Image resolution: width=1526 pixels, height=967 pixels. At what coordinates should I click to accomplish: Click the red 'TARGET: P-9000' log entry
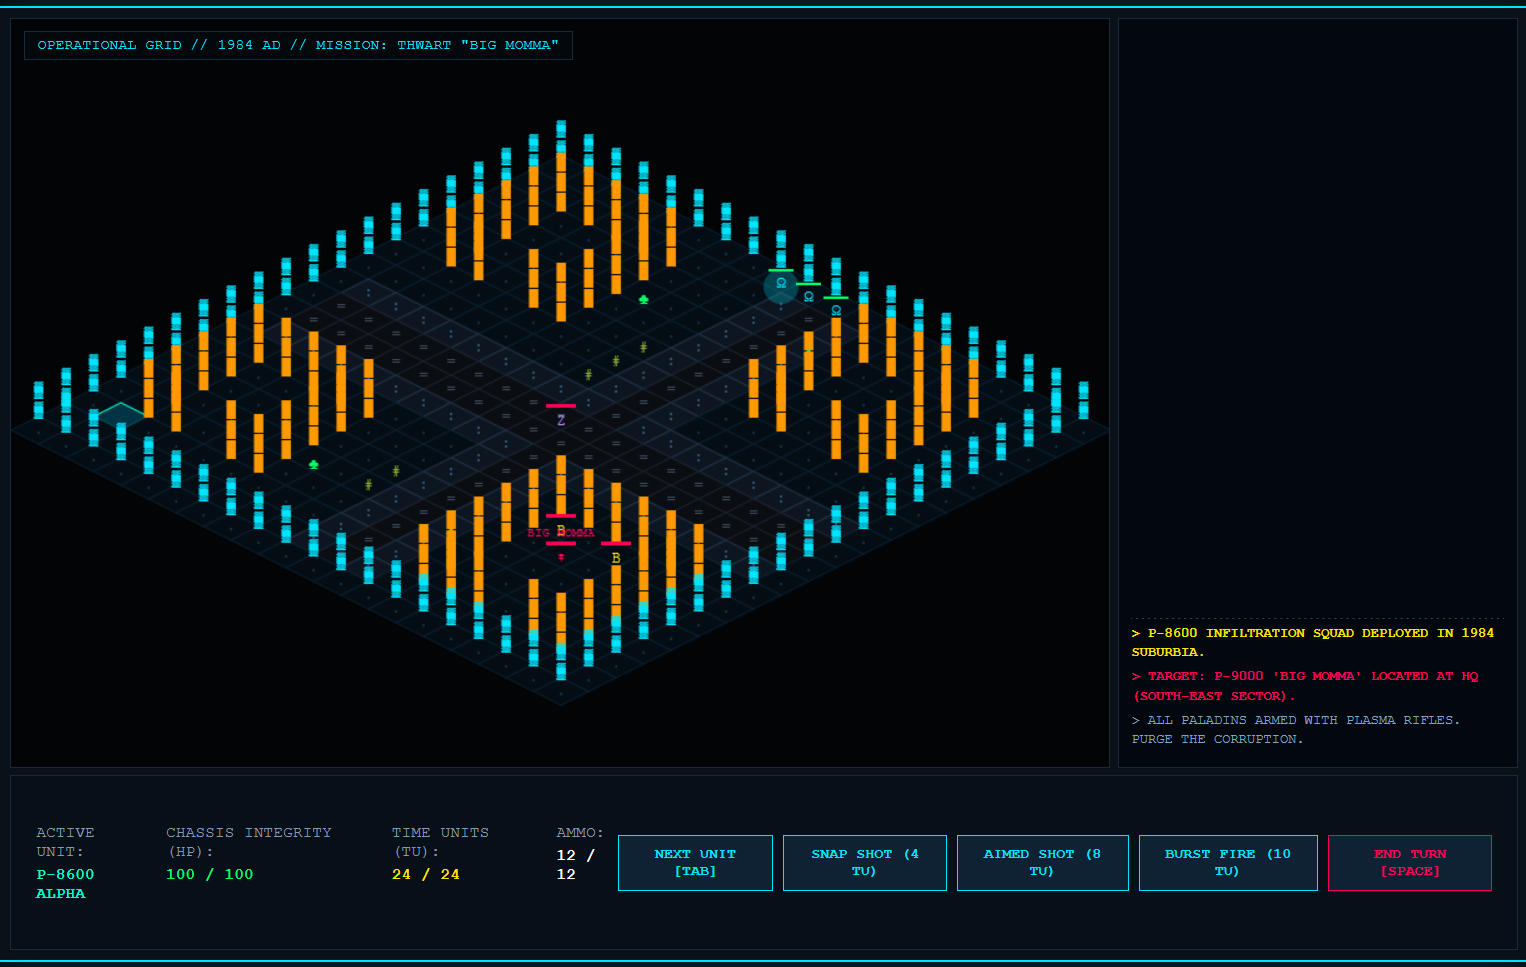pos(1305,686)
